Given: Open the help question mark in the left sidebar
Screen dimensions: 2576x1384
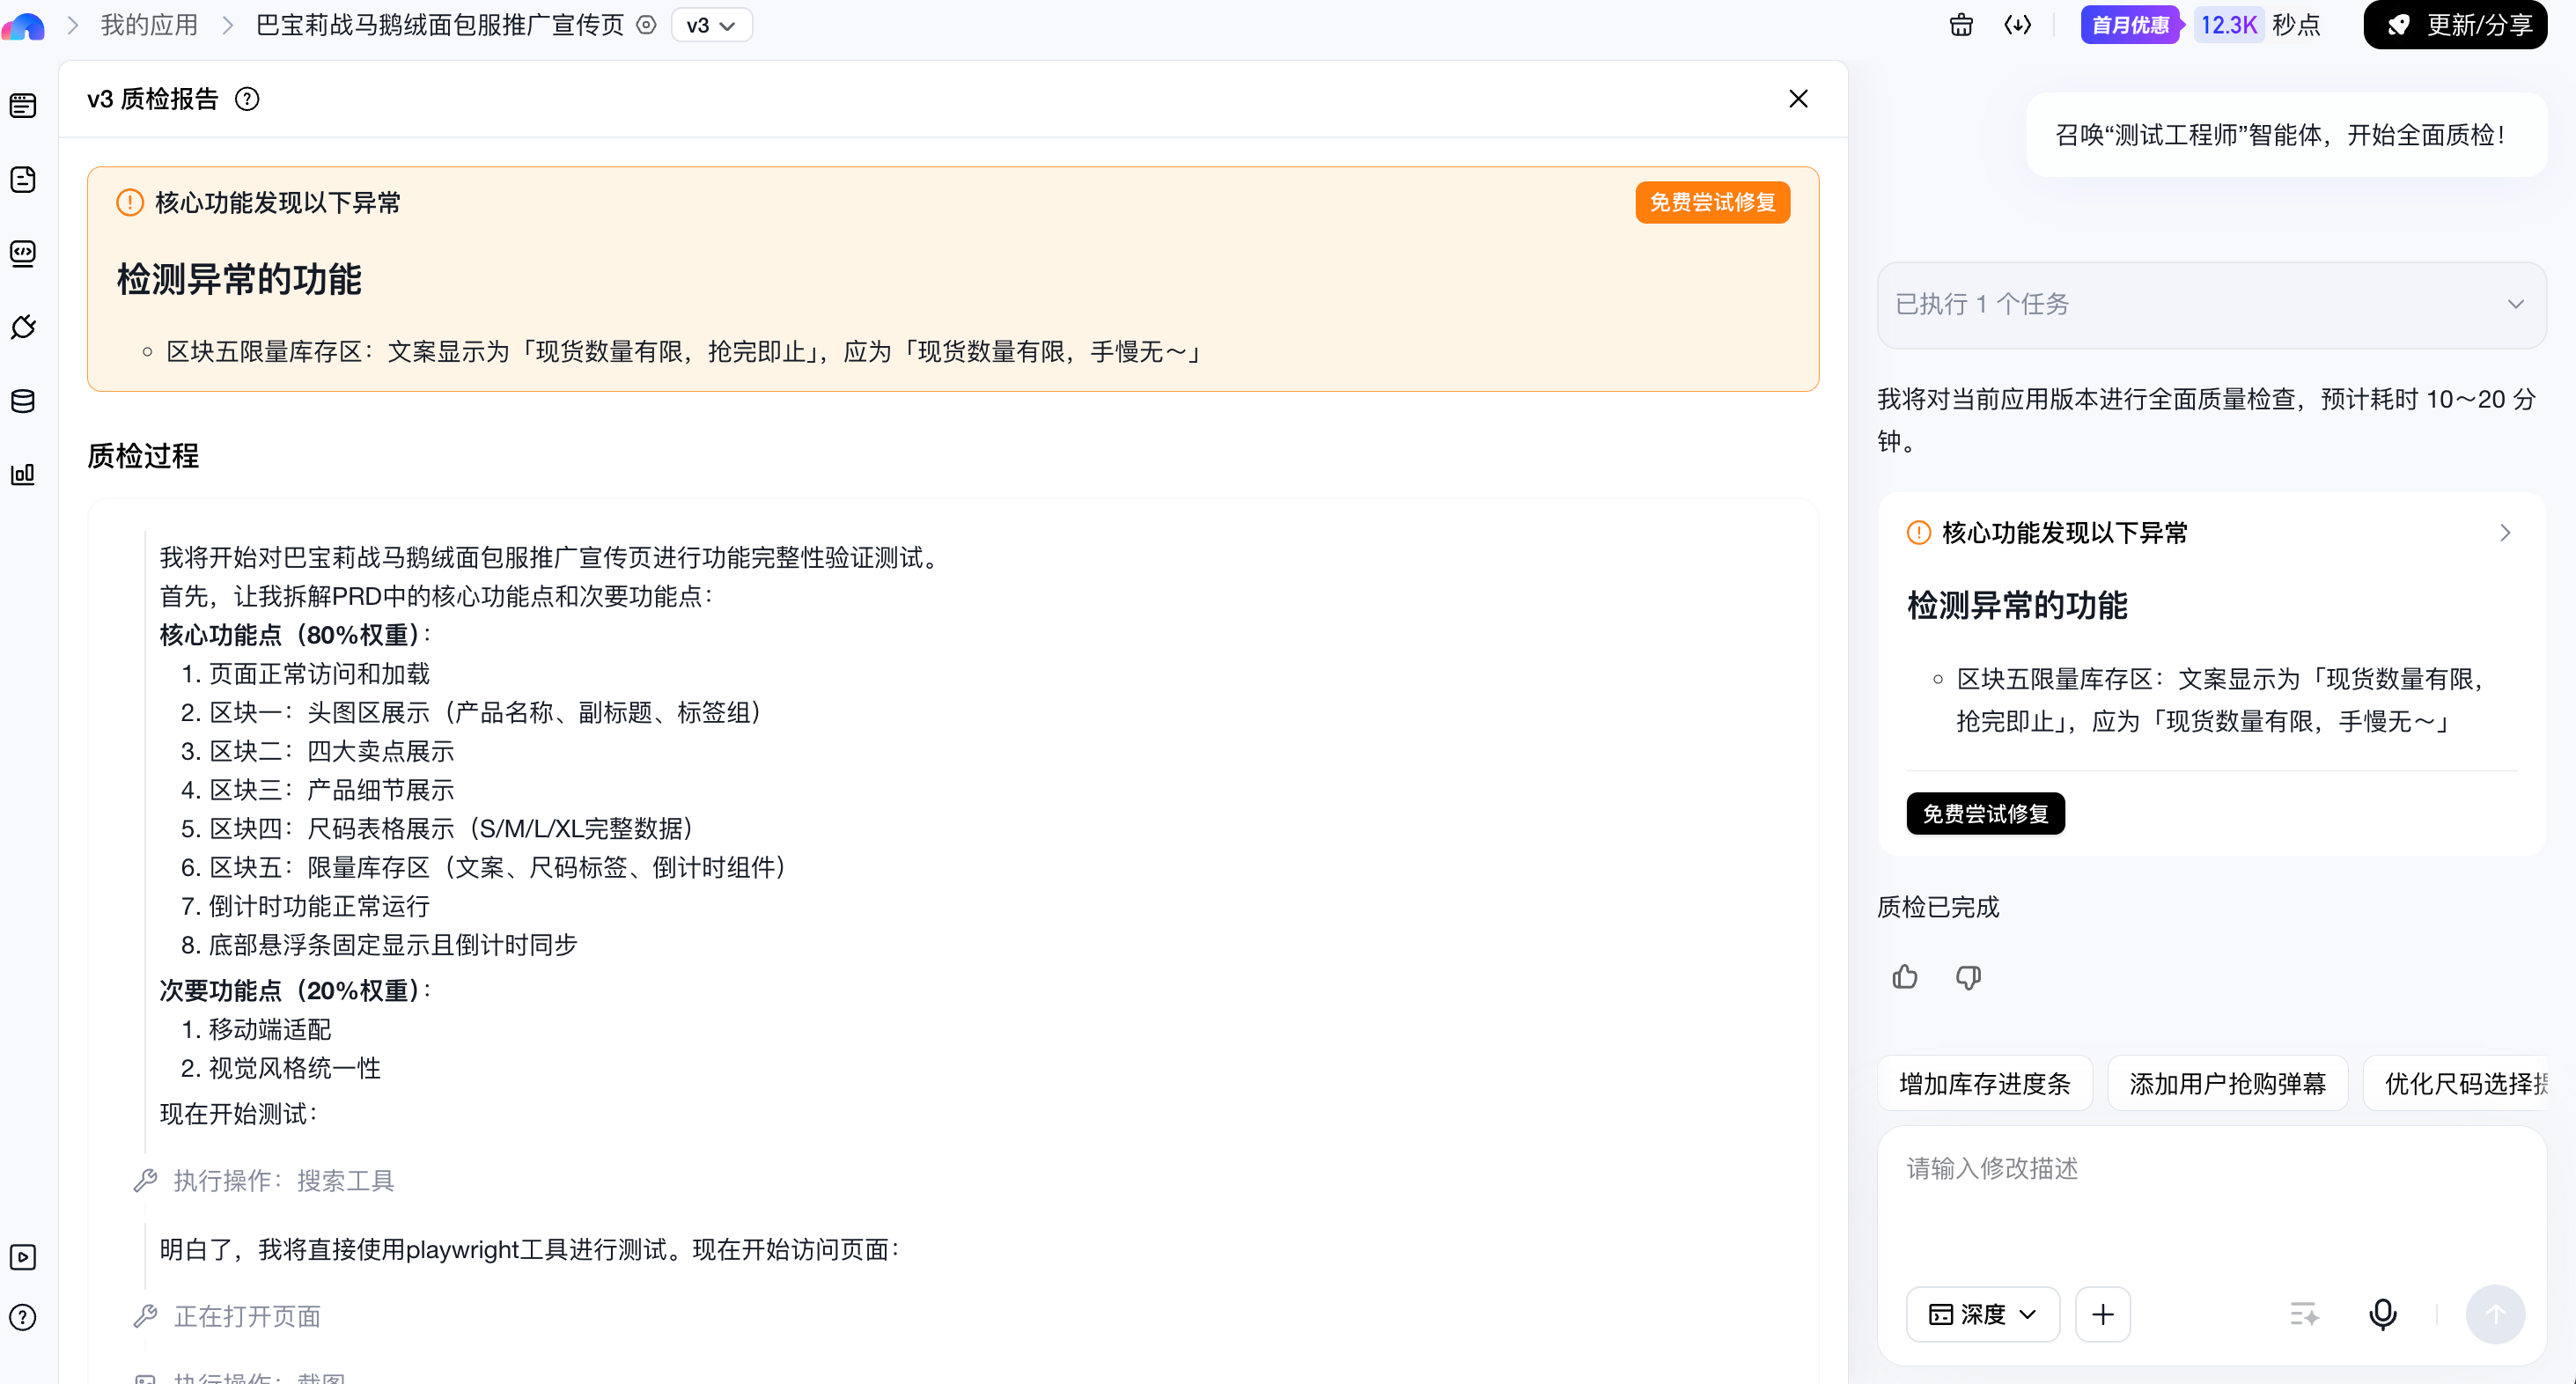Looking at the screenshot, I should coord(23,1317).
